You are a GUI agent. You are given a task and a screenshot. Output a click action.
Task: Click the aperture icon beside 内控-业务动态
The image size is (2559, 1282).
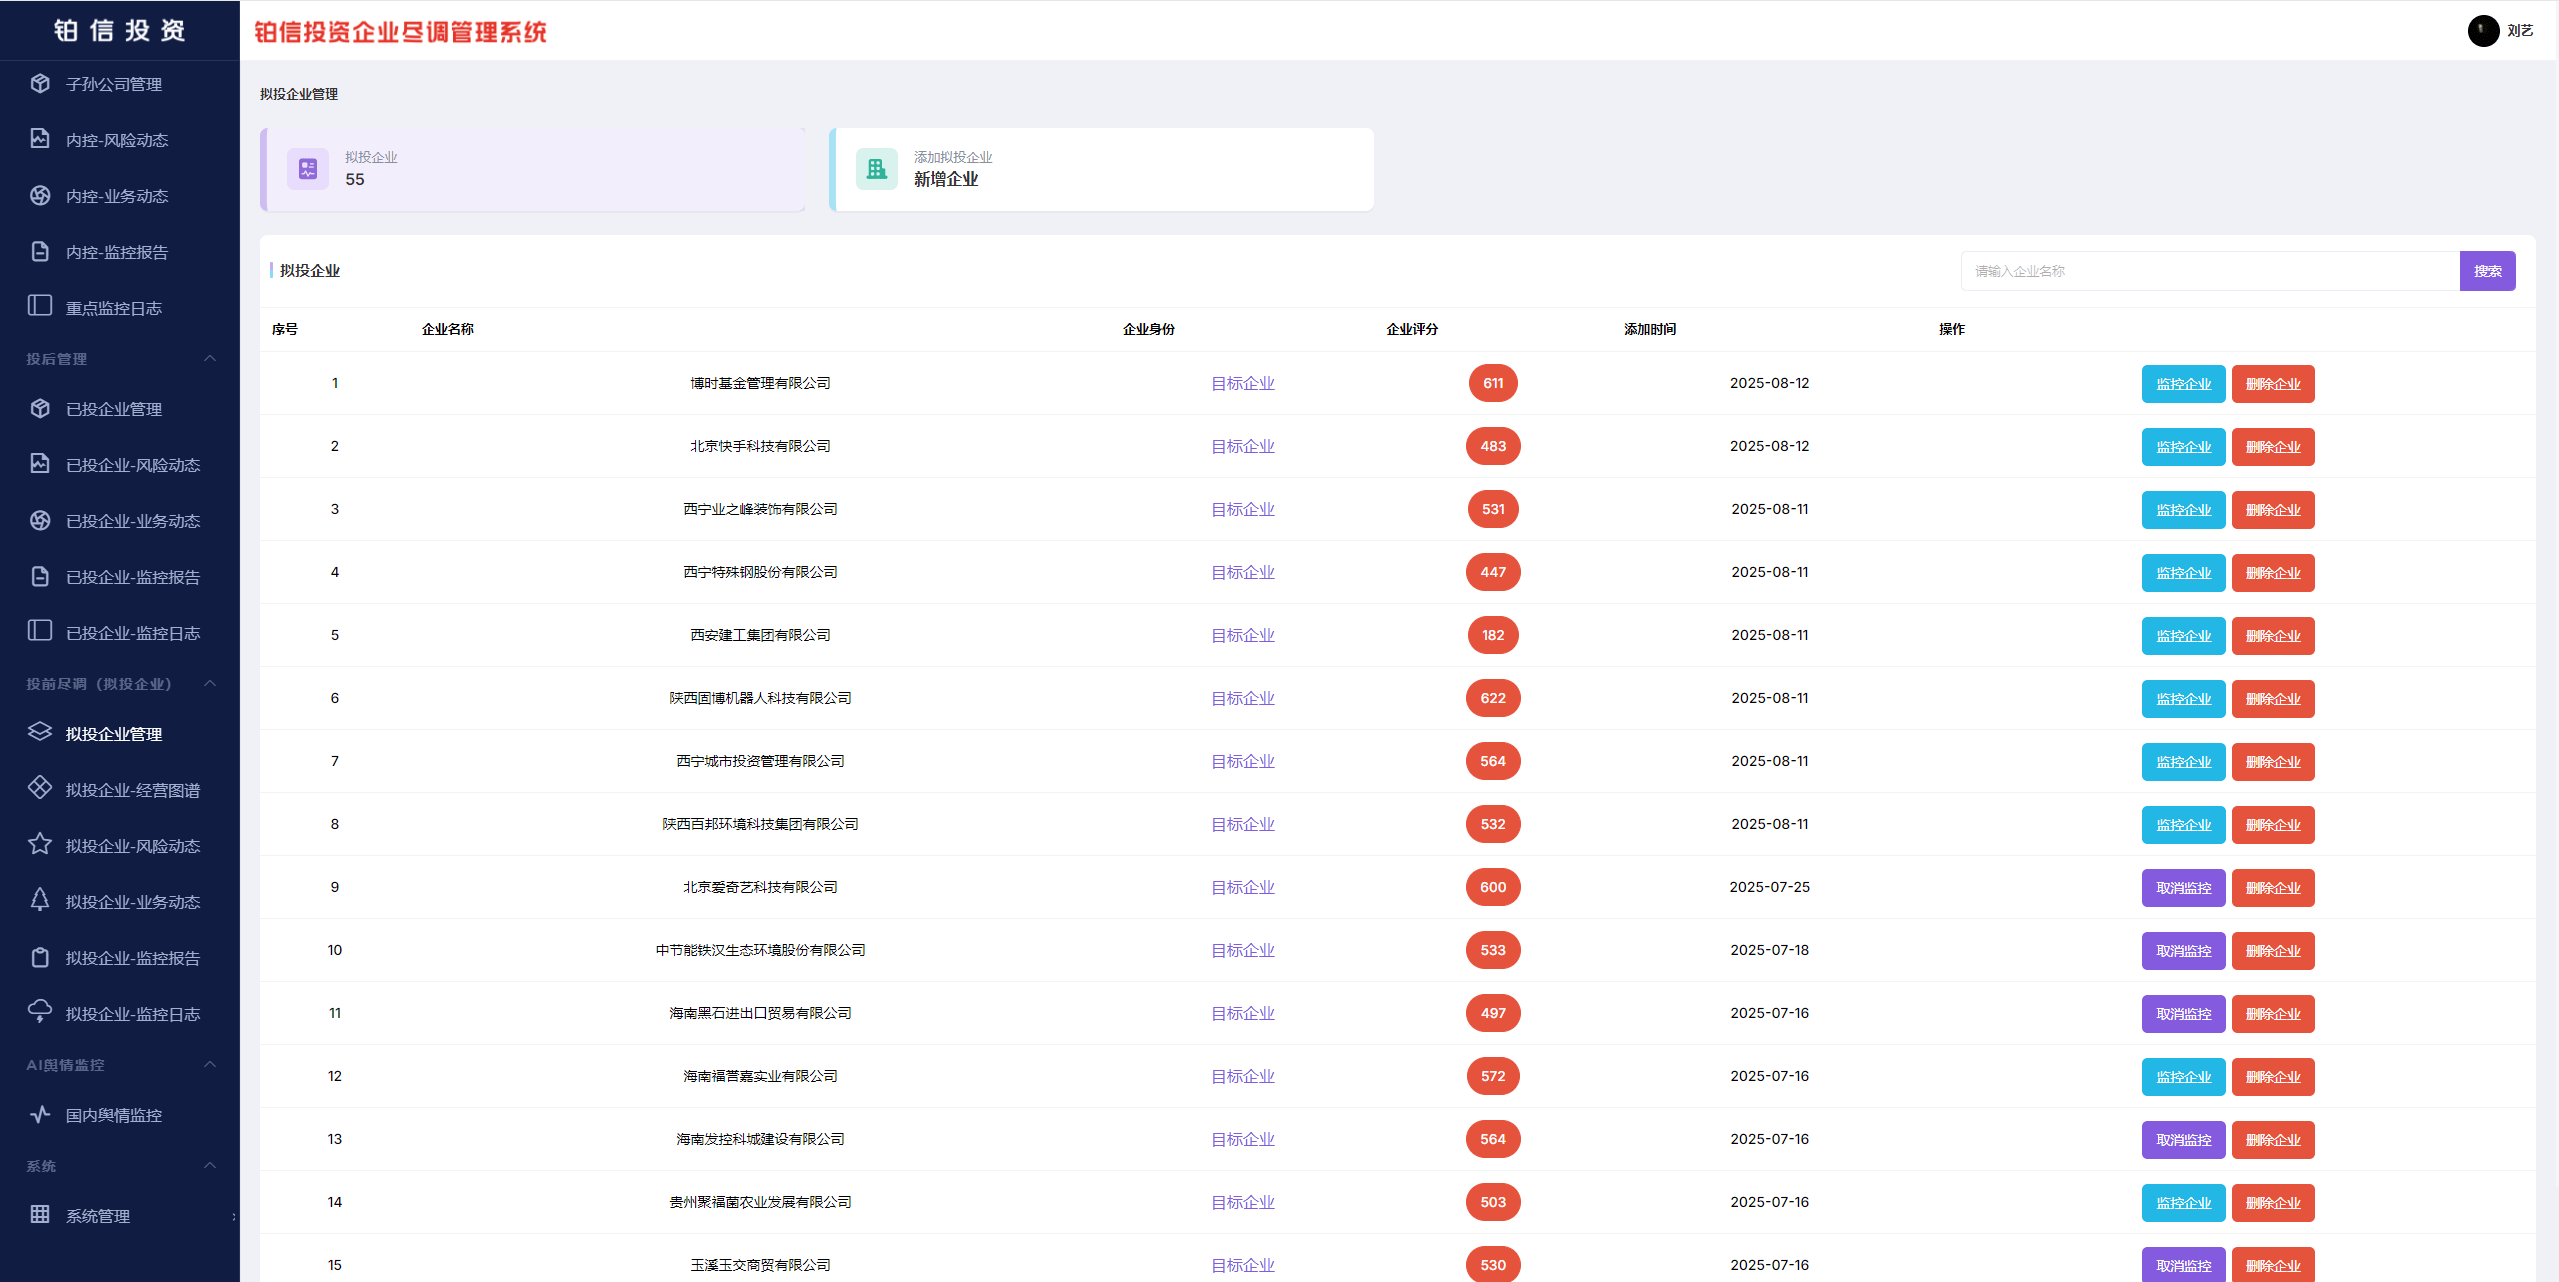[40, 196]
